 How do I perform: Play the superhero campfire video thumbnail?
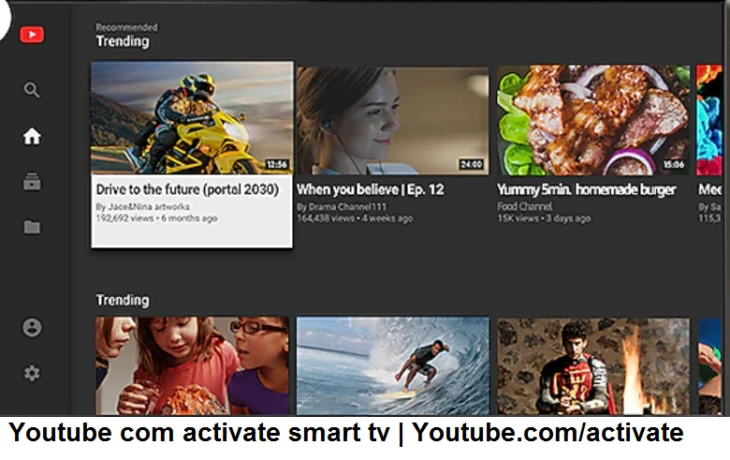tap(593, 365)
